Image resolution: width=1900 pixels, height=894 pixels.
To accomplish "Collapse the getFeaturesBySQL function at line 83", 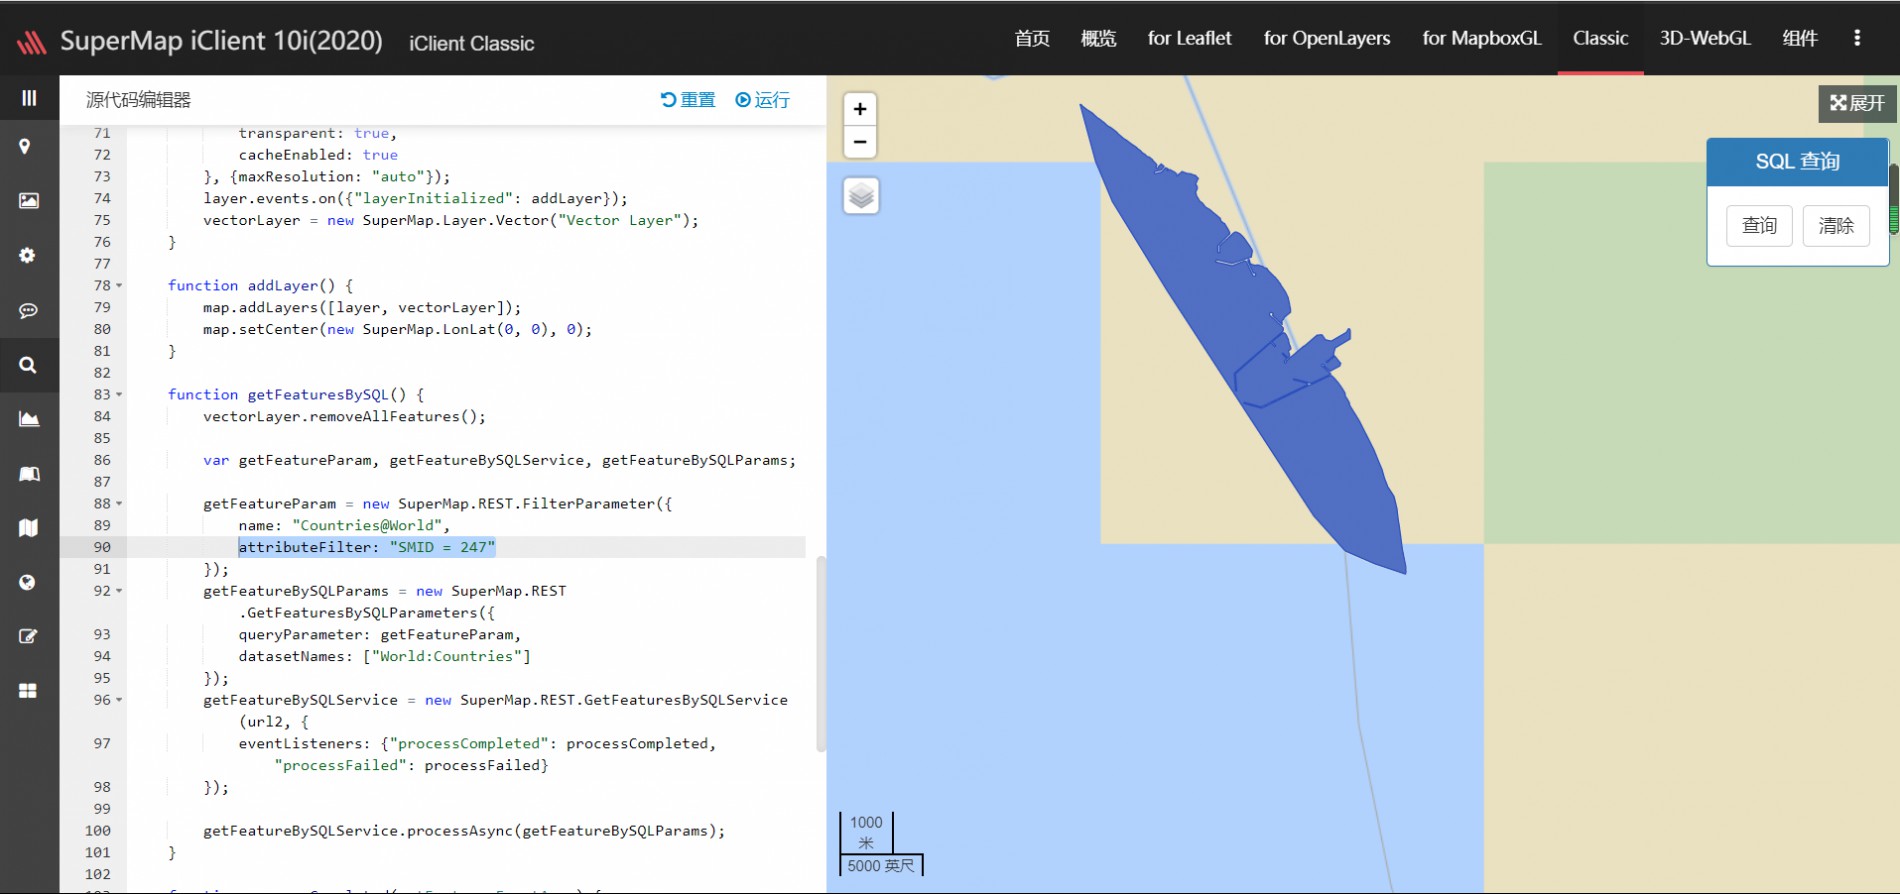I will pyautogui.click(x=119, y=395).
